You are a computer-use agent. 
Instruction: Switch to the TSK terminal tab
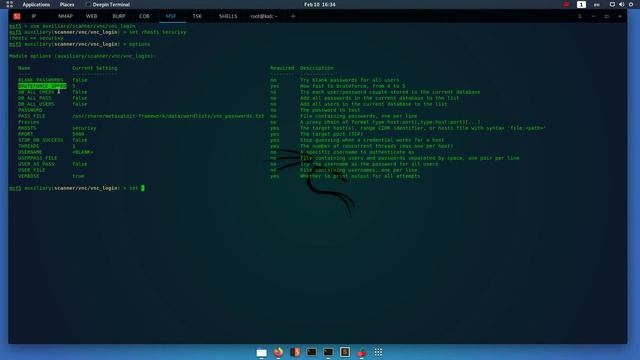(x=197, y=16)
